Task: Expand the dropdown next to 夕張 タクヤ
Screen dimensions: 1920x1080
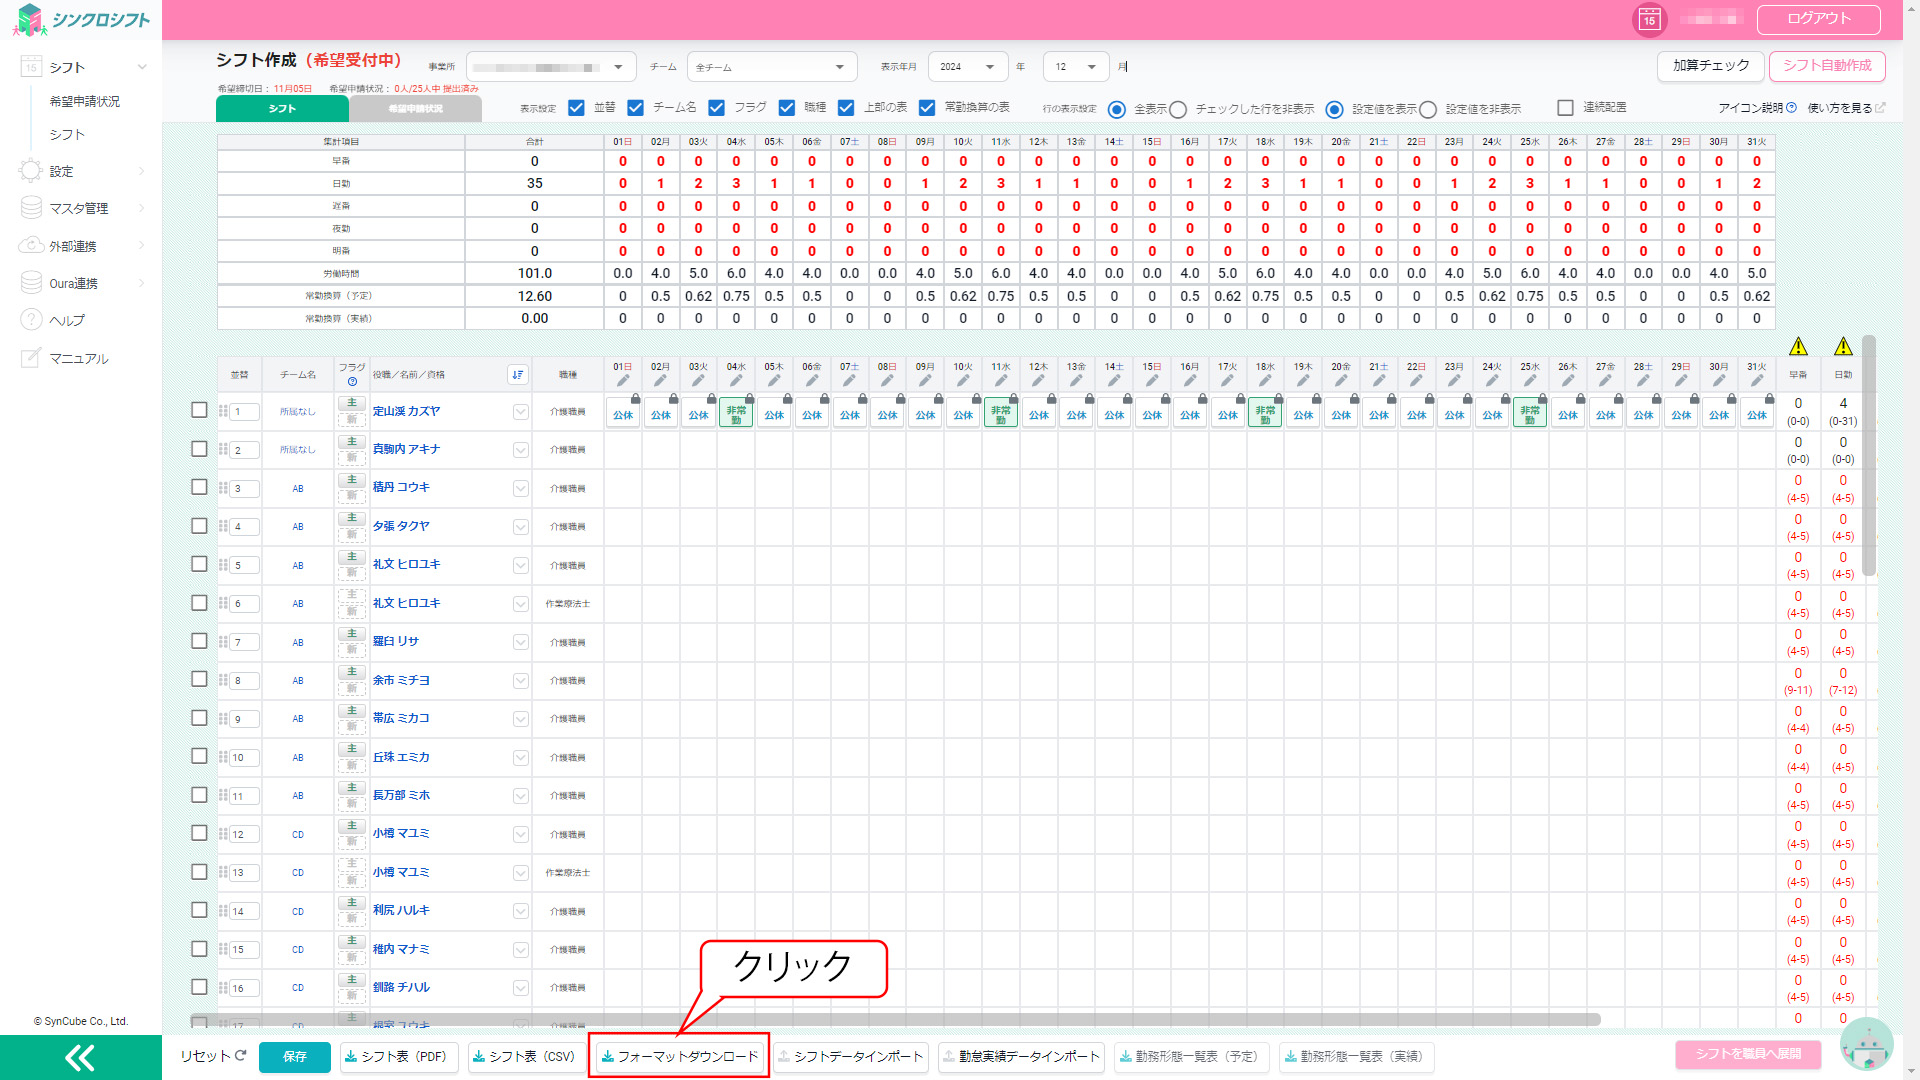Action: [x=521, y=527]
